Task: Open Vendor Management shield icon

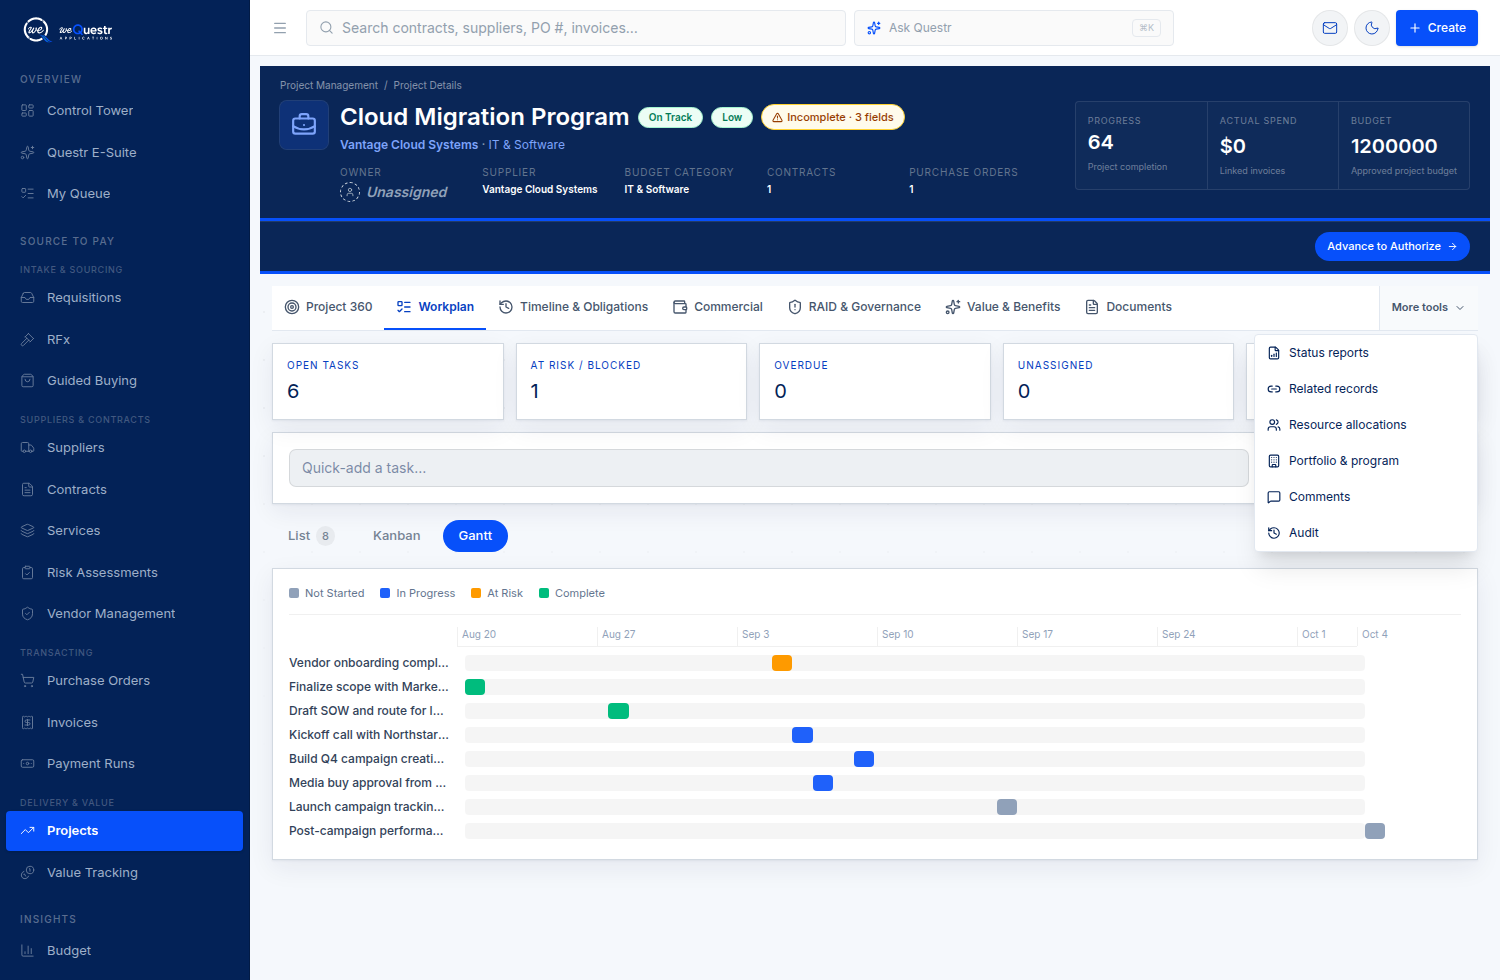Action: click(x=27, y=614)
